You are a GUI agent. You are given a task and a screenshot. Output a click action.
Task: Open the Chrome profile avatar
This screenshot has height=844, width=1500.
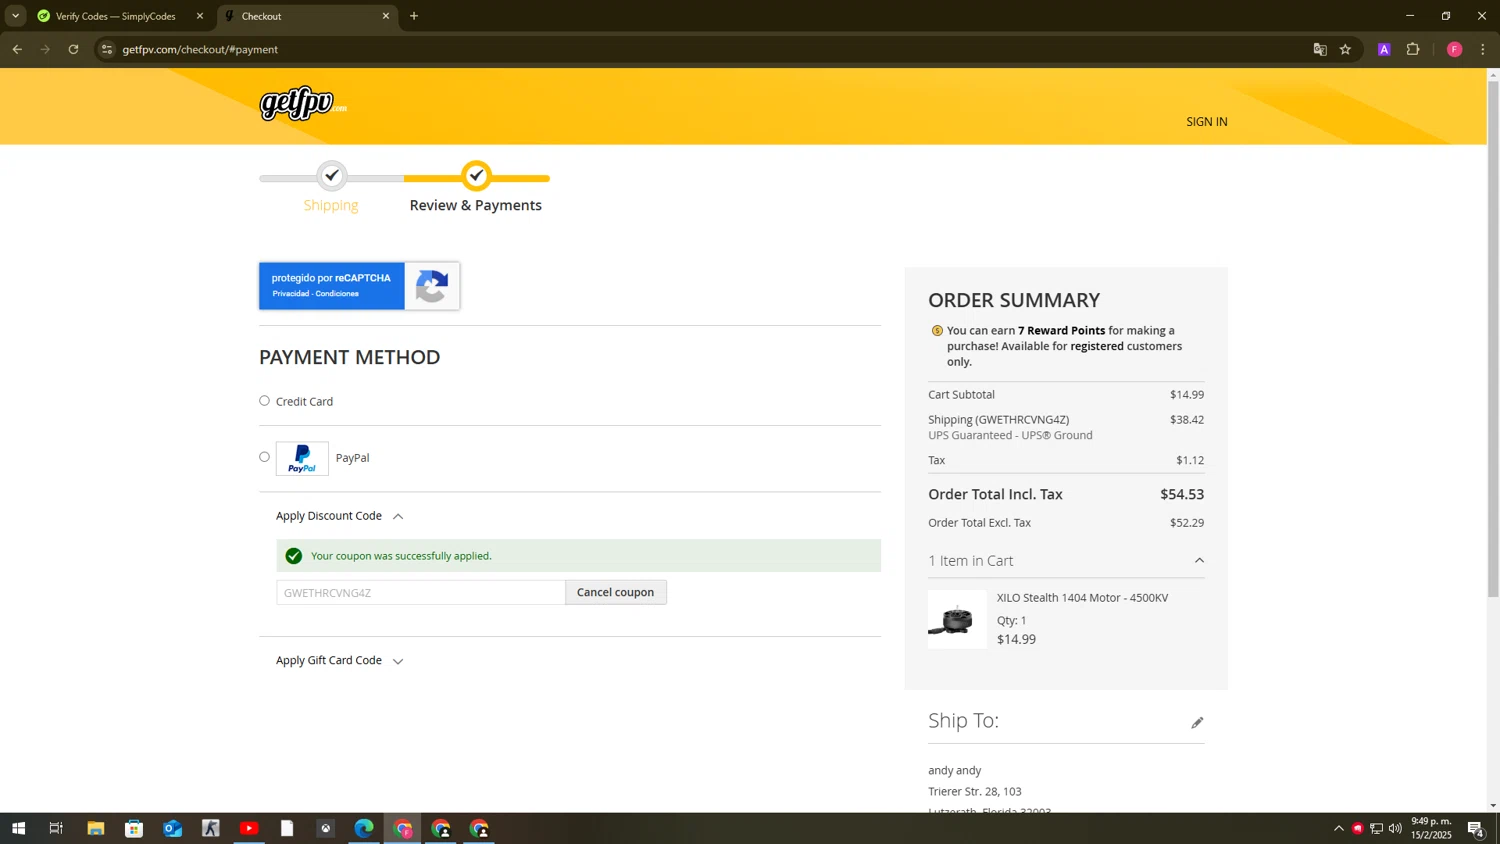(1454, 49)
